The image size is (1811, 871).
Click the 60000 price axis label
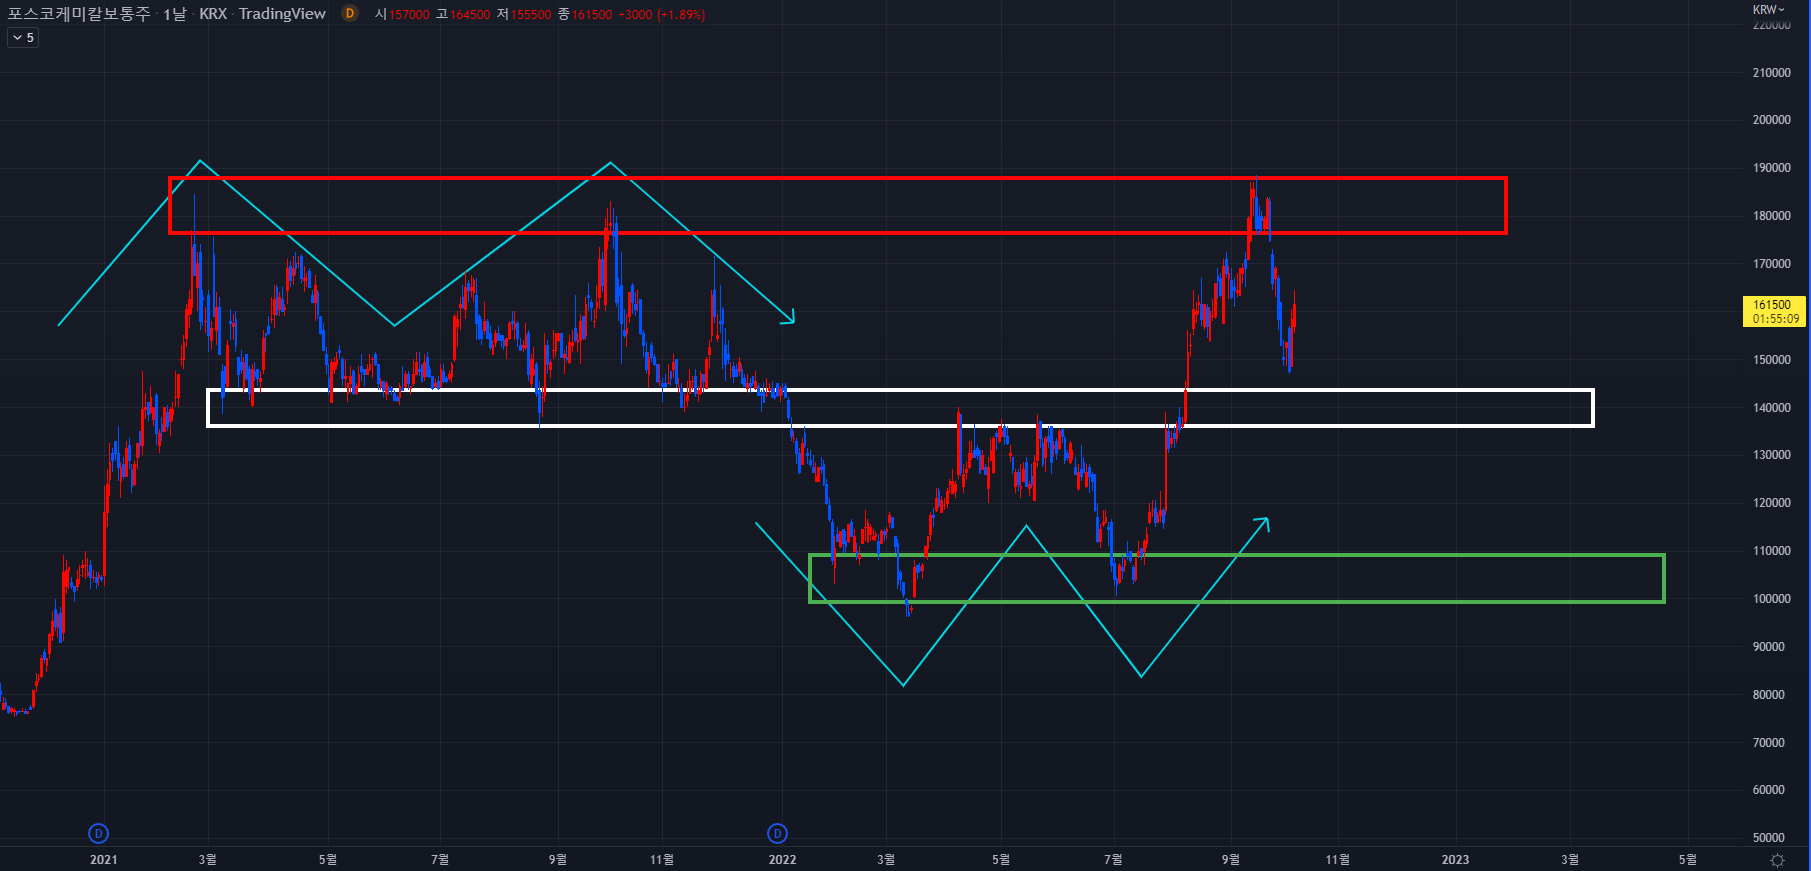tap(1769, 790)
